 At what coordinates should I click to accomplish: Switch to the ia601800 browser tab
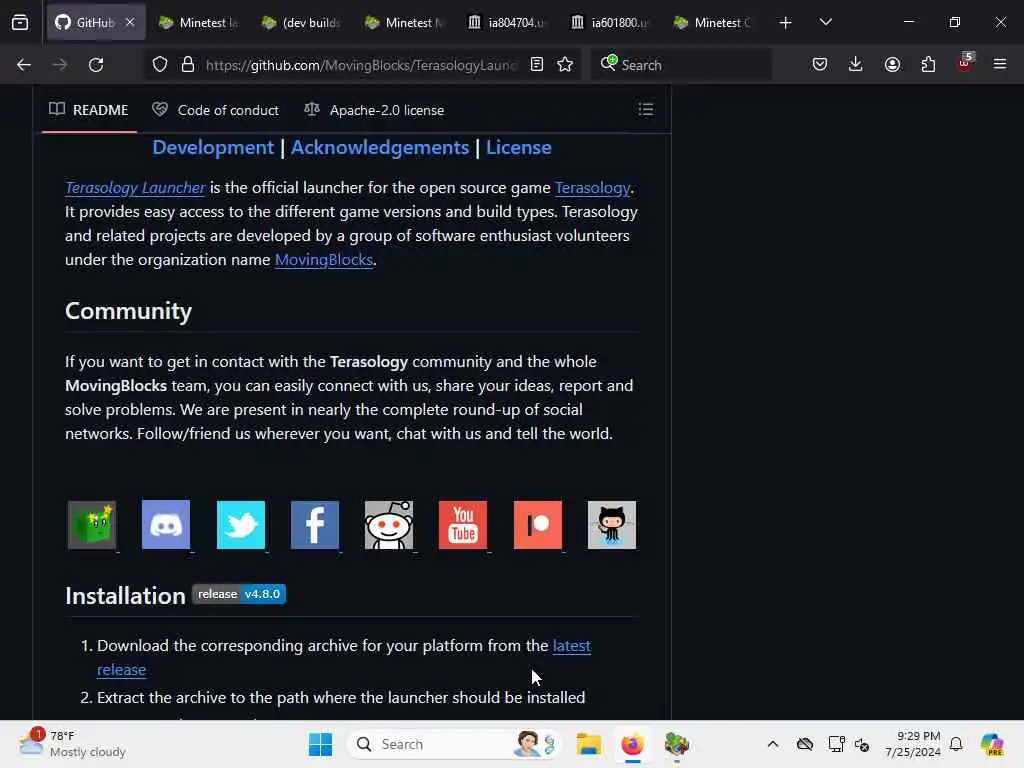(611, 23)
